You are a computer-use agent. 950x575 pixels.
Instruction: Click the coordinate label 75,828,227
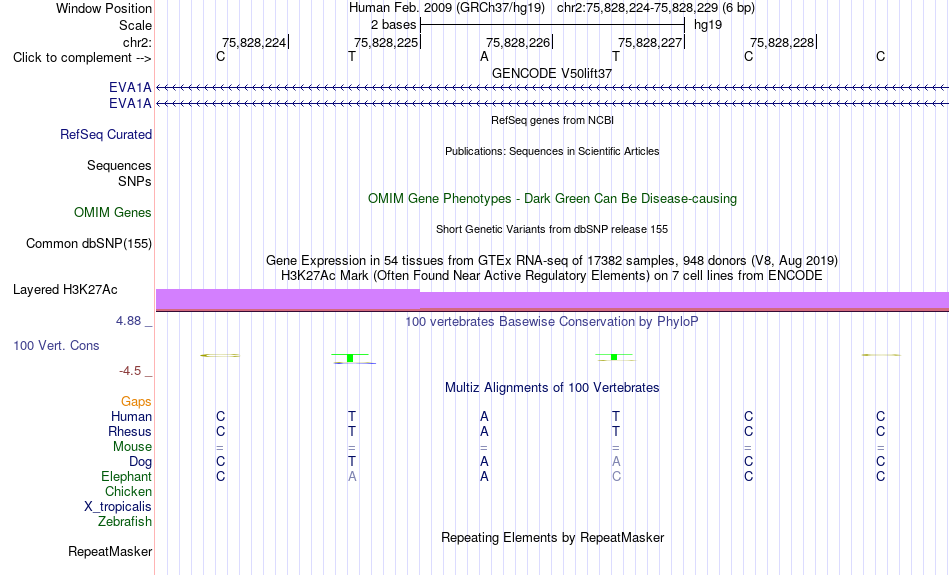click(x=650, y=42)
